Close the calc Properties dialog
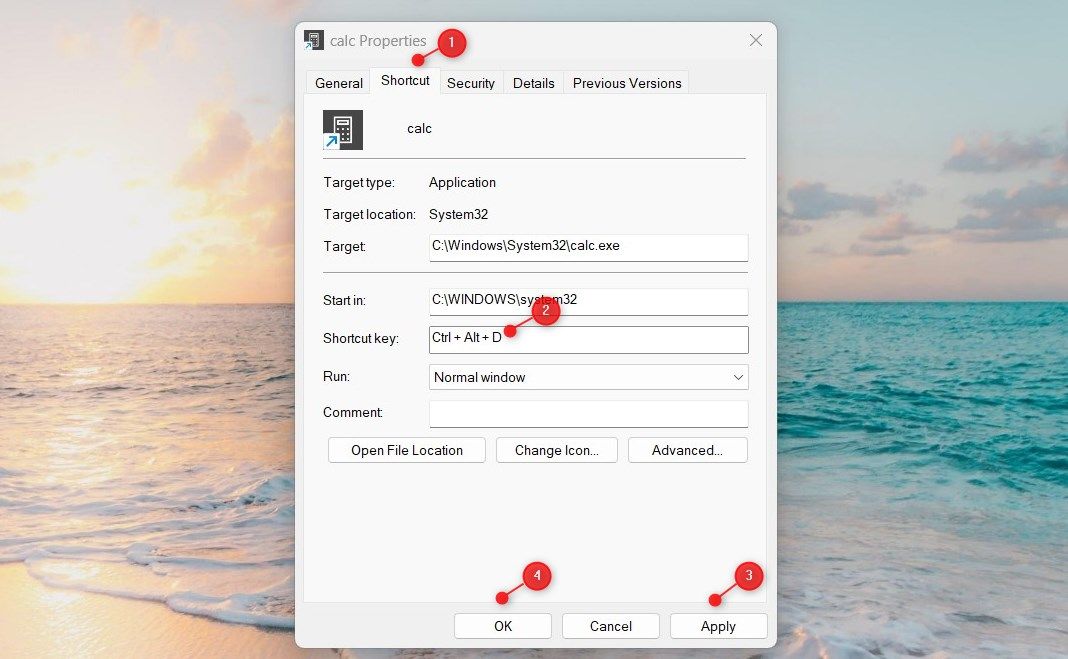The width and height of the screenshot is (1068, 659). [756, 40]
